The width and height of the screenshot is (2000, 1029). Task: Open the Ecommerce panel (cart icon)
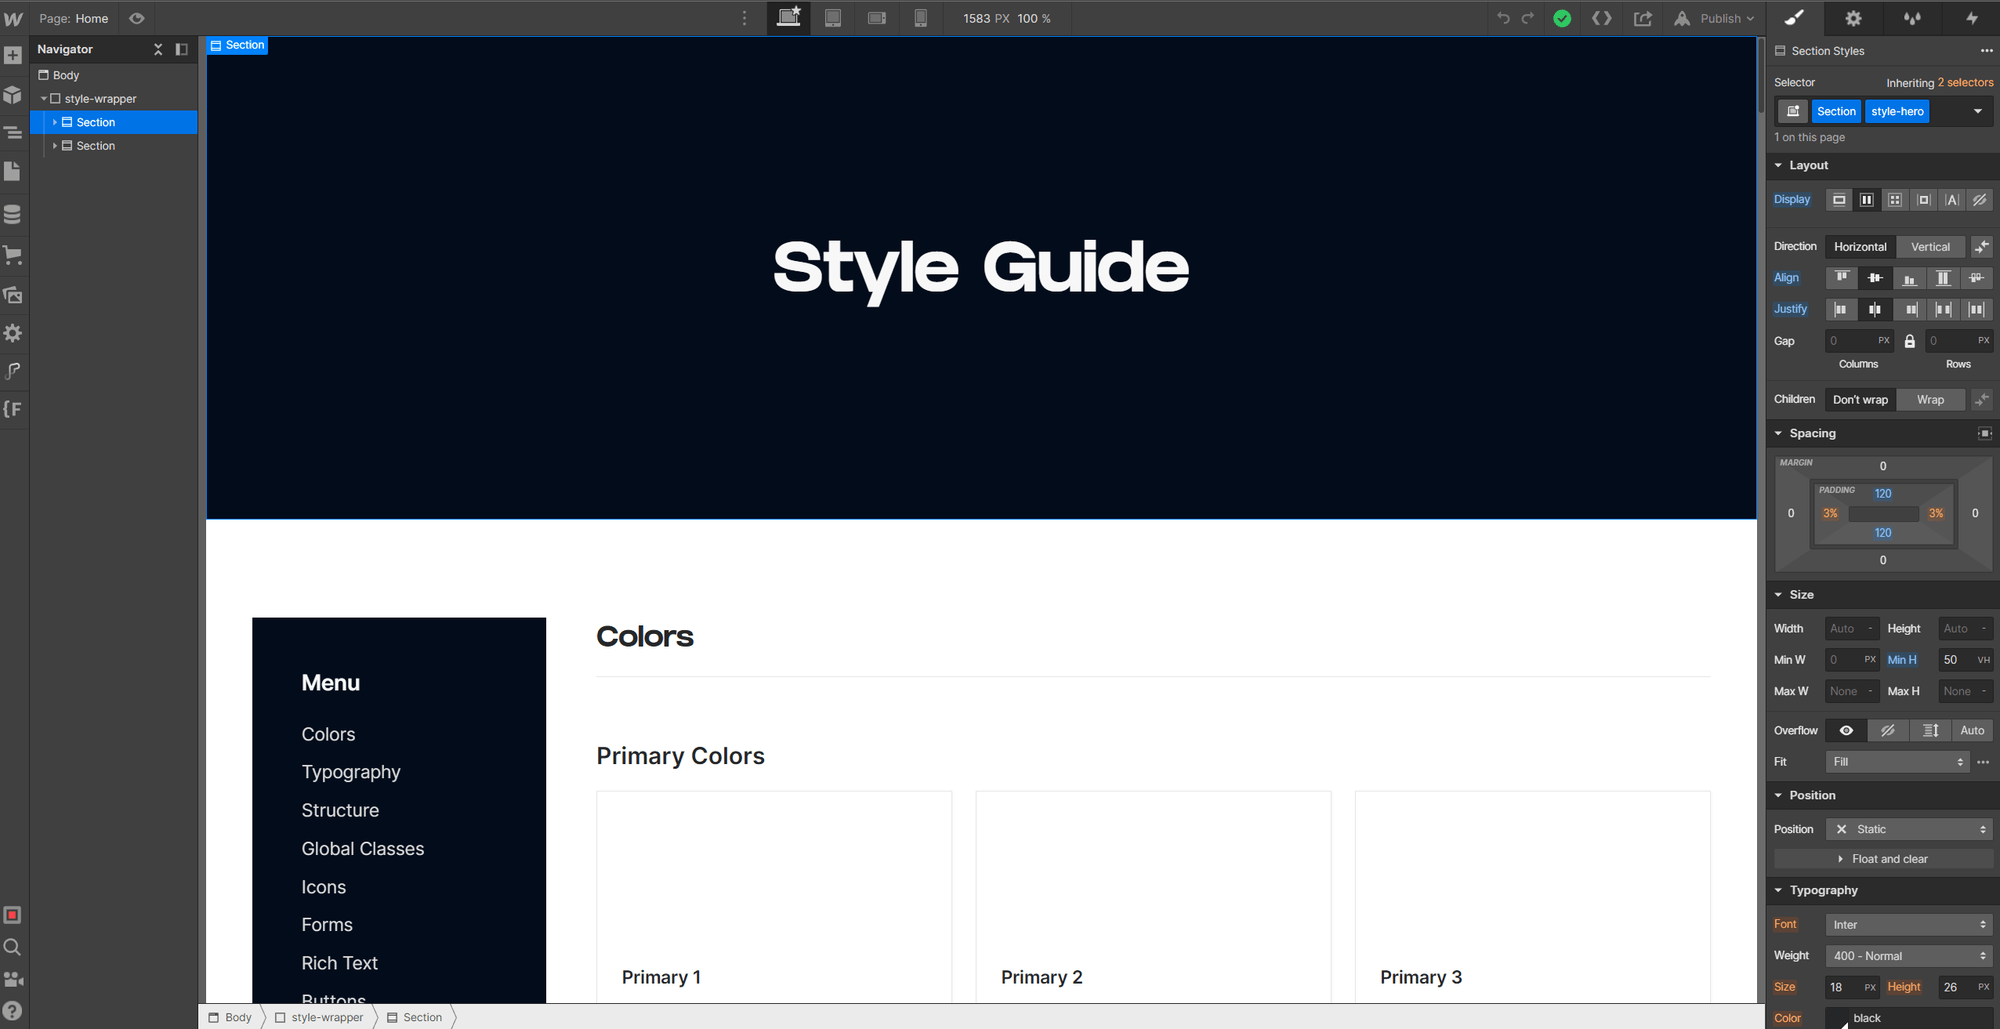click(13, 256)
